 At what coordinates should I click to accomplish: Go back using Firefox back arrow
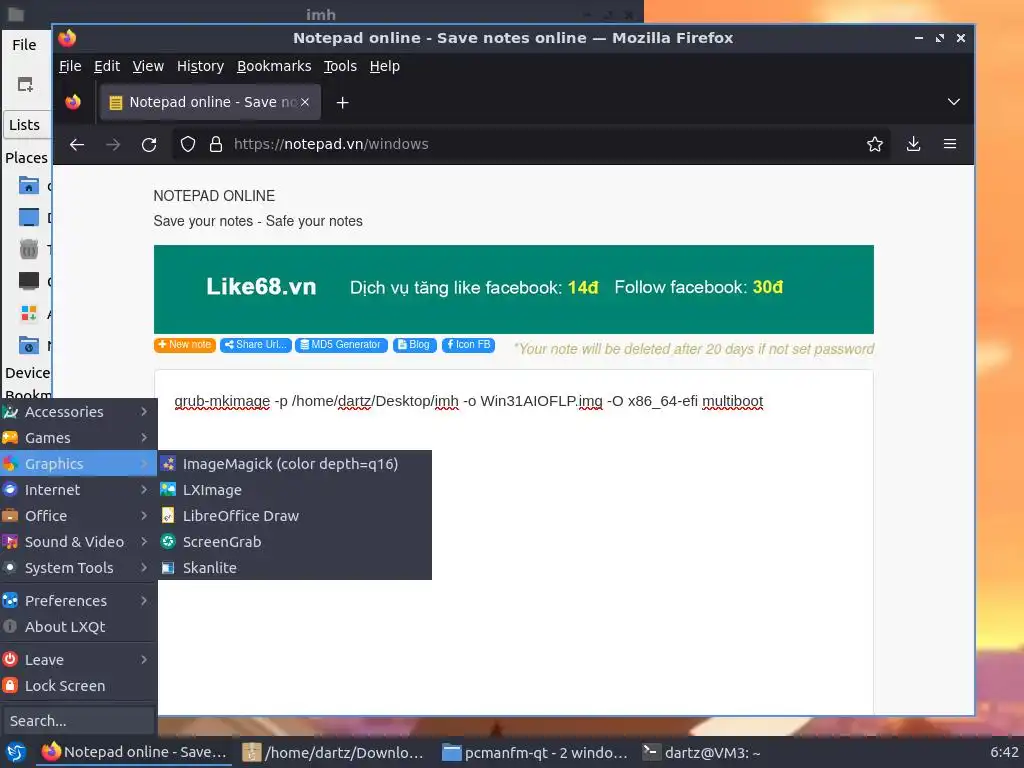(x=77, y=144)
